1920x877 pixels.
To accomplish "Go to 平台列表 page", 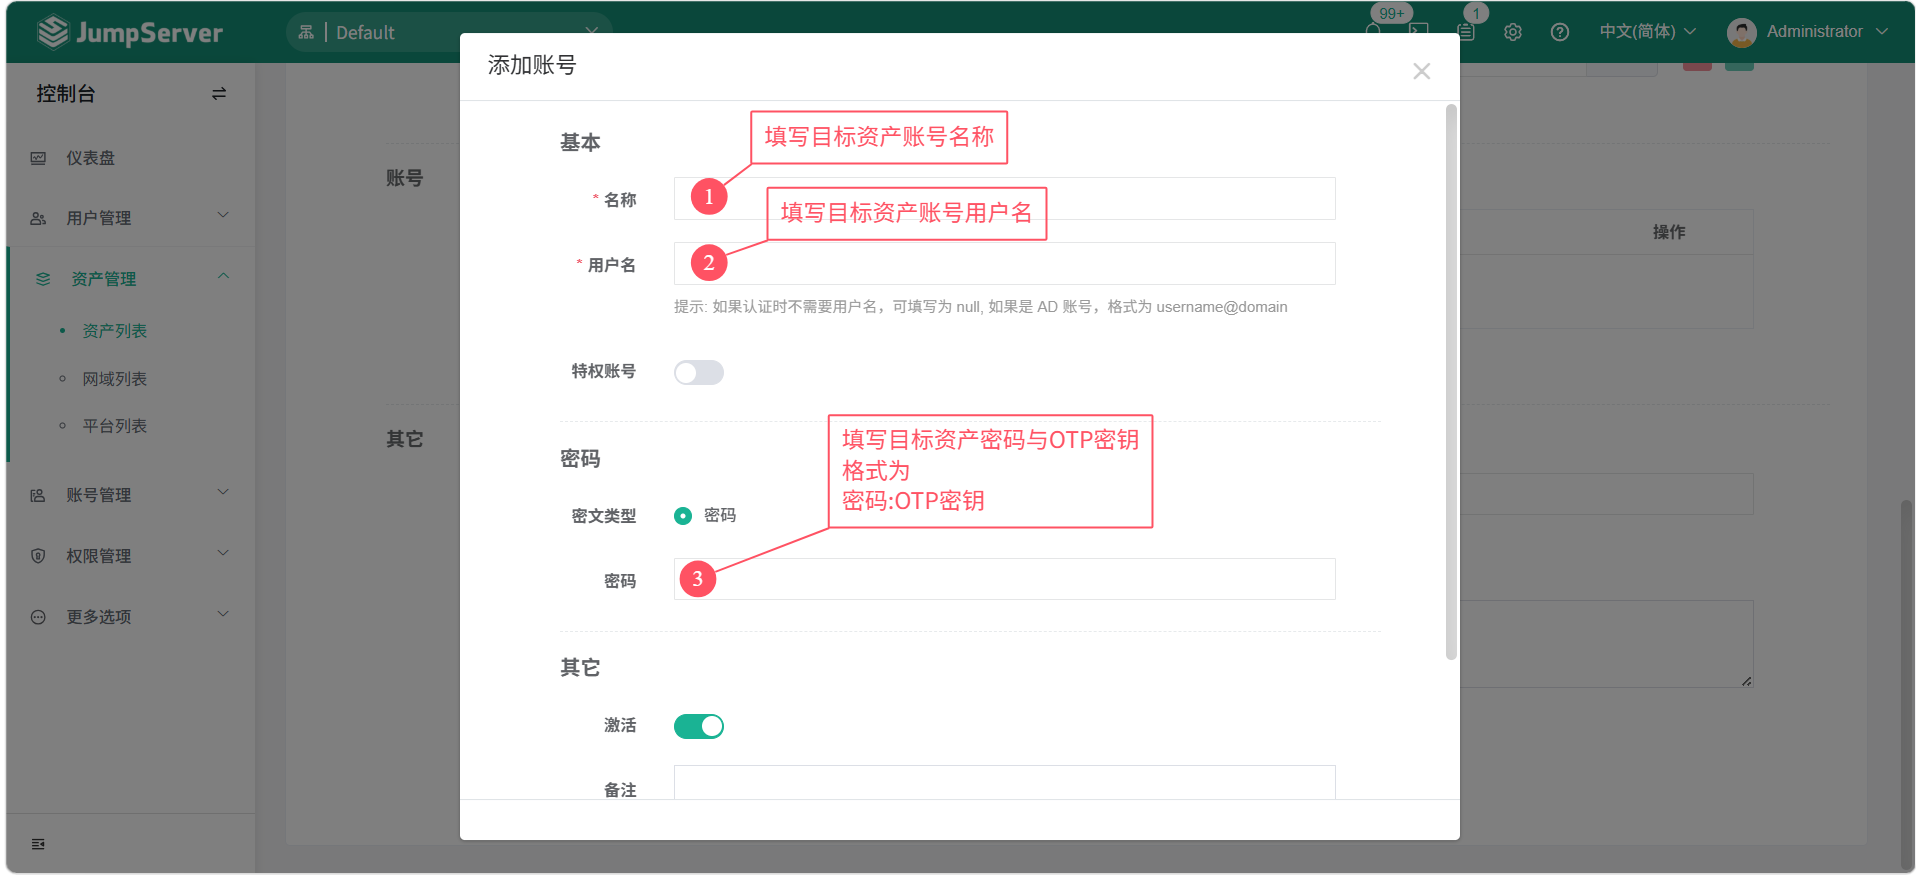I will tap(115, 426).
